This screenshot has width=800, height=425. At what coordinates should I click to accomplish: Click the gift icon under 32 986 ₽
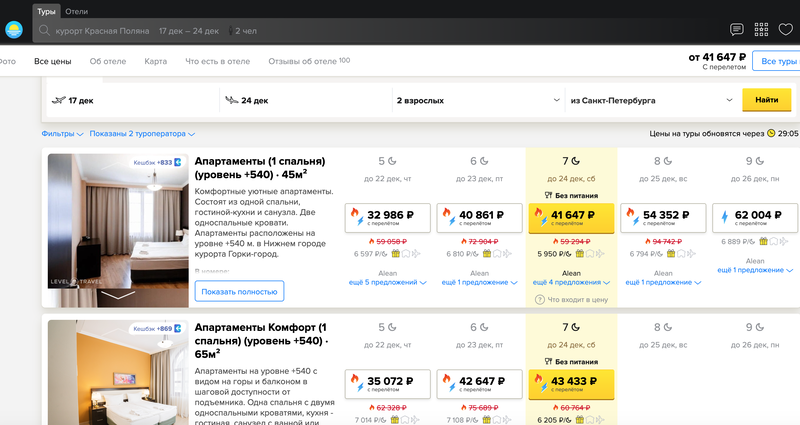point(395,254)
